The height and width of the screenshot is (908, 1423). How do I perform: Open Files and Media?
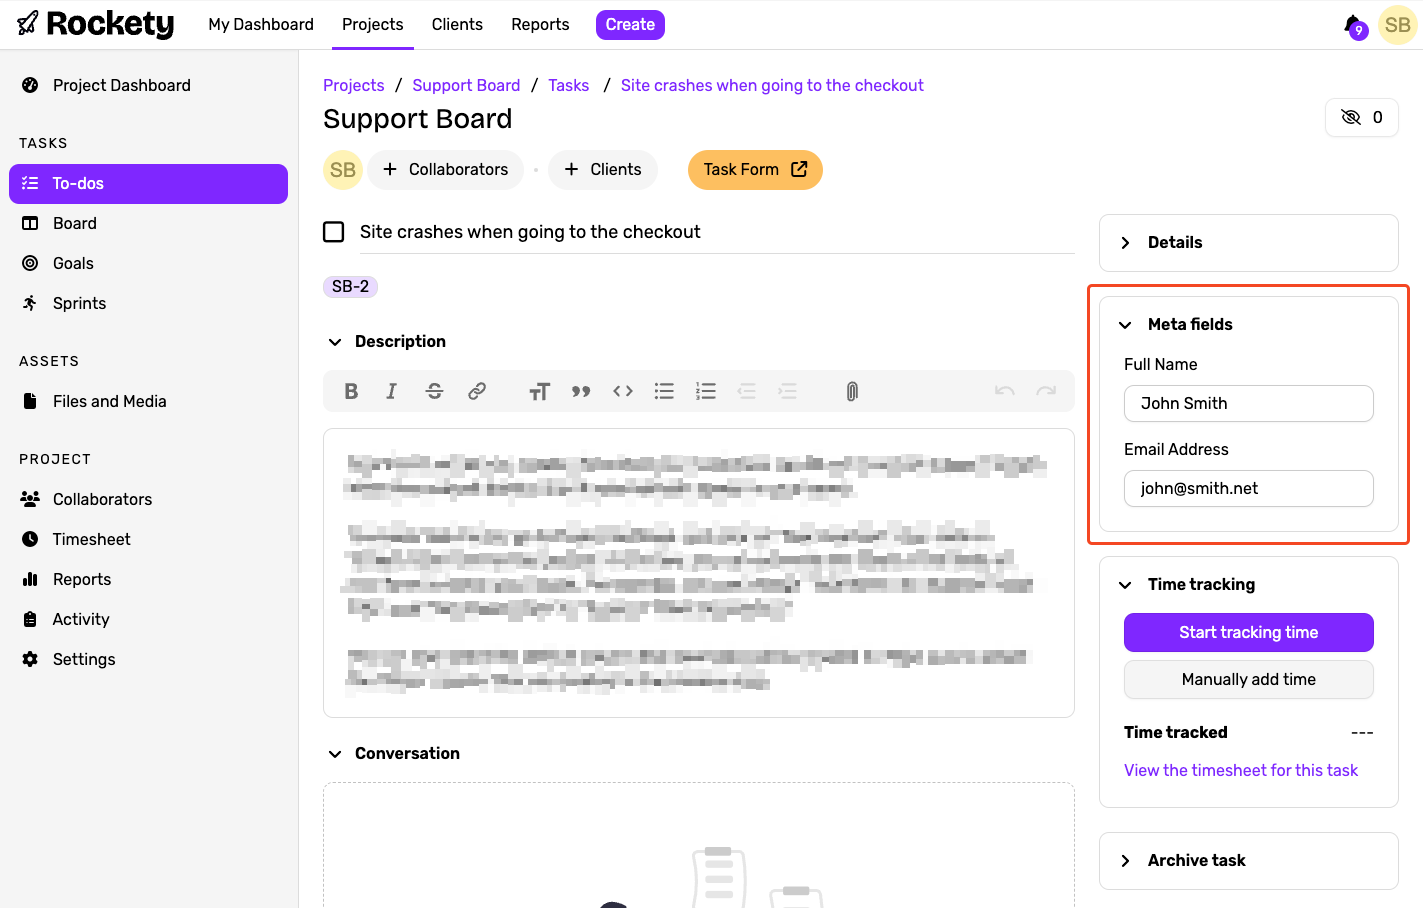pyautogui.click(x=149, y=402)
